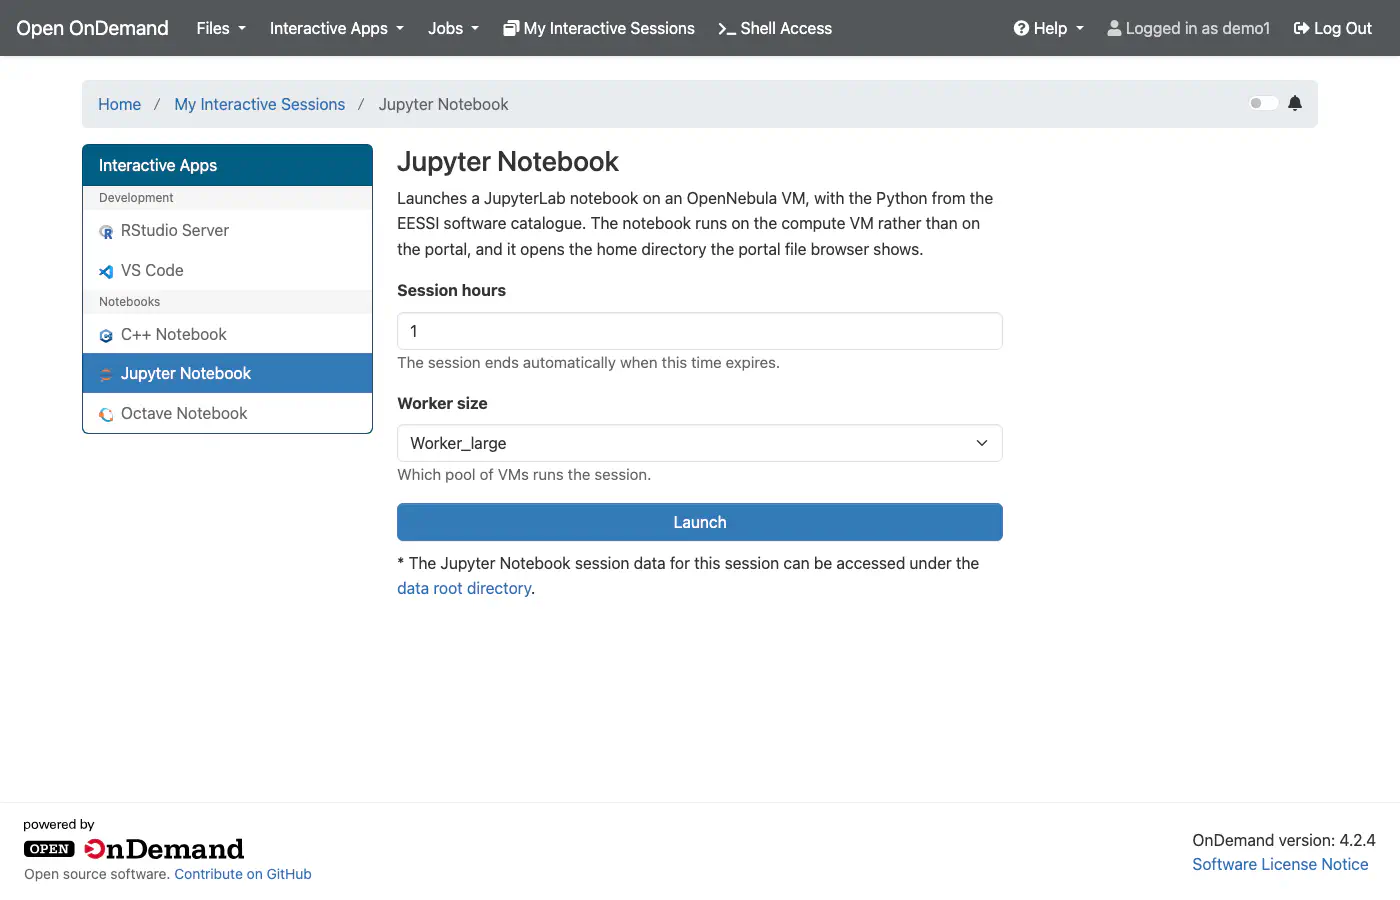Click the 'Notebooks' sidebar category label
Screen dimensions: 1400x900
[129, 302]
